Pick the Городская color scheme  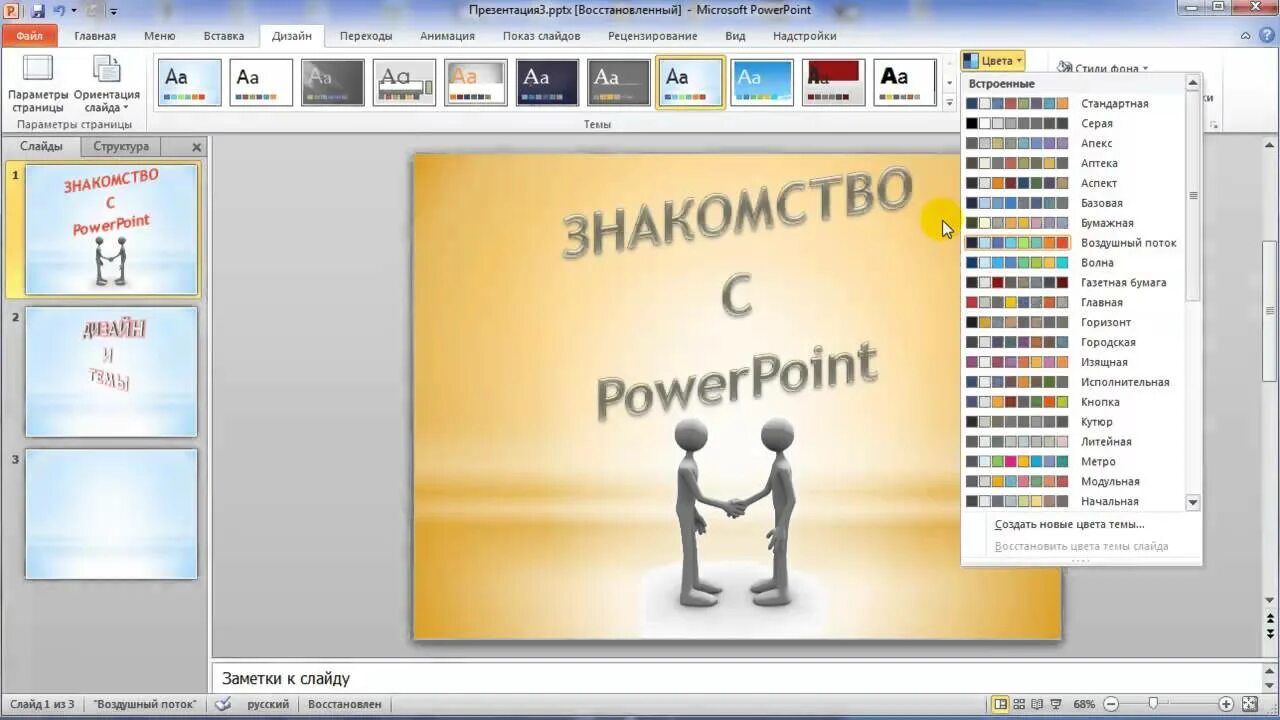[1076, 342]
